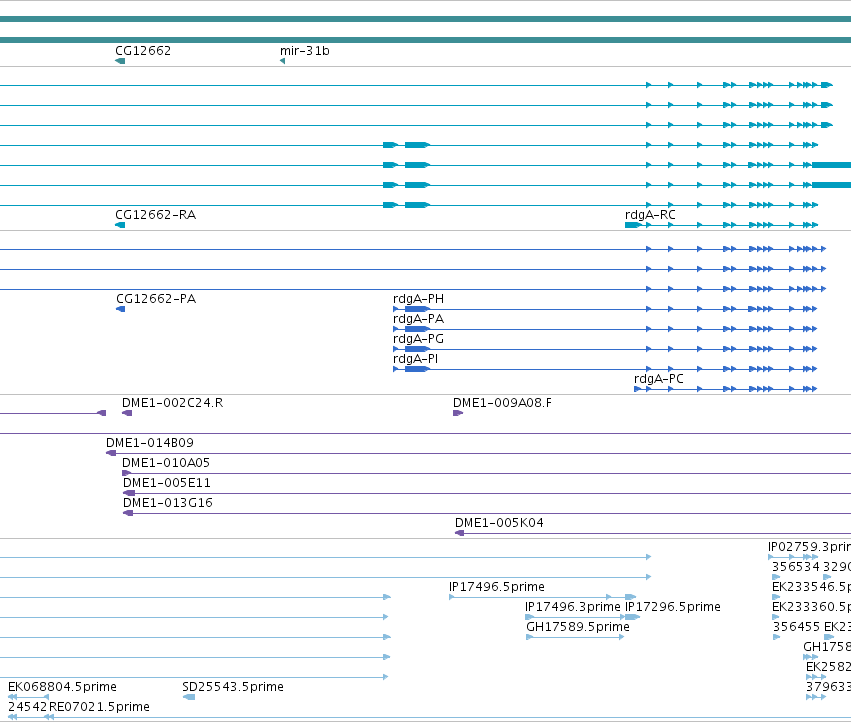This screenshot has height=722, width=851.
Task: Select the rdgA-PH polypeptide label
Action: (418, 299)
